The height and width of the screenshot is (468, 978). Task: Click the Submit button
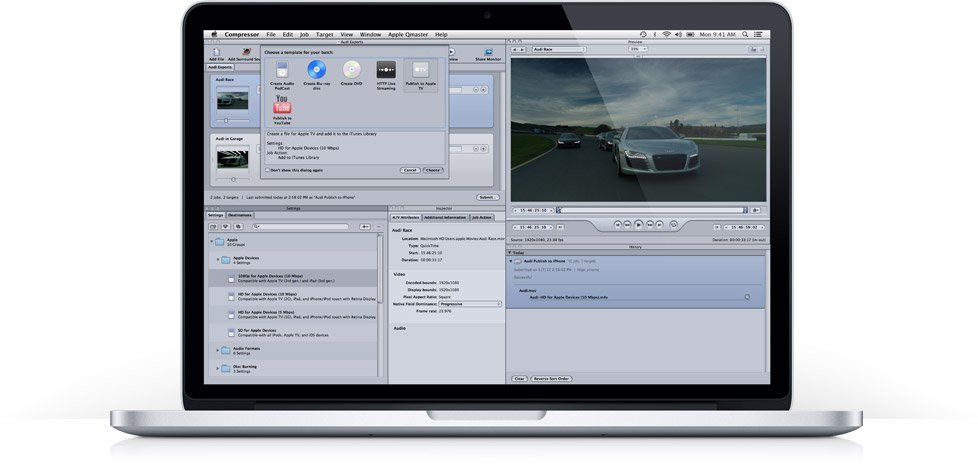click(x=488, y=197)
